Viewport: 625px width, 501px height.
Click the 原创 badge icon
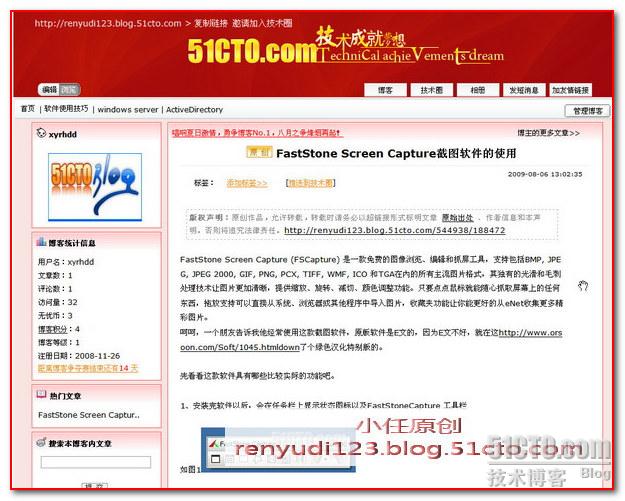click(x=259, y=152)
